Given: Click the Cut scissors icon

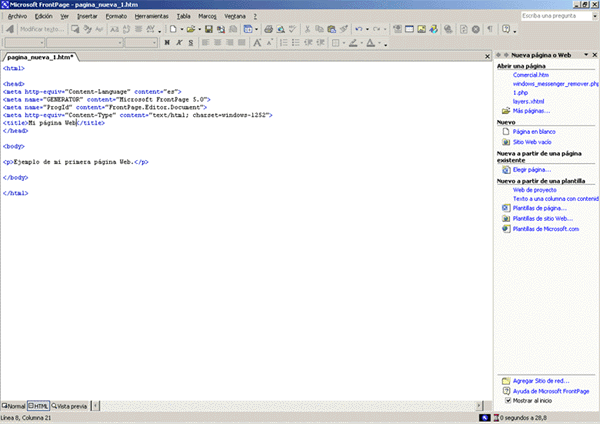Looking at the screenshot, I should pyautogui.click(x=307, y=29).
